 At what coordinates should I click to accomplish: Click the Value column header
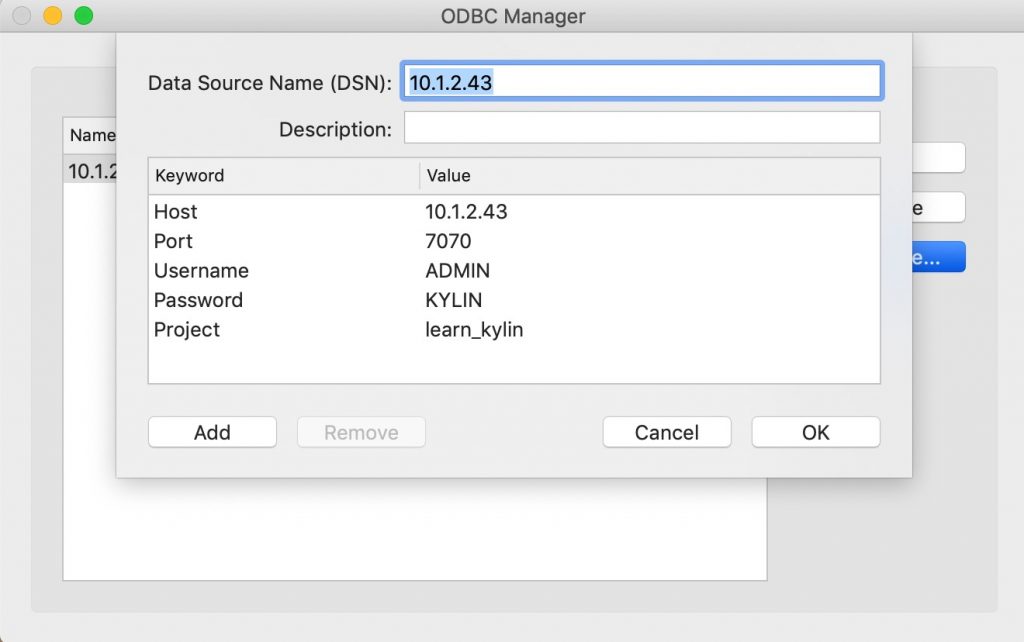coord(448,175)
